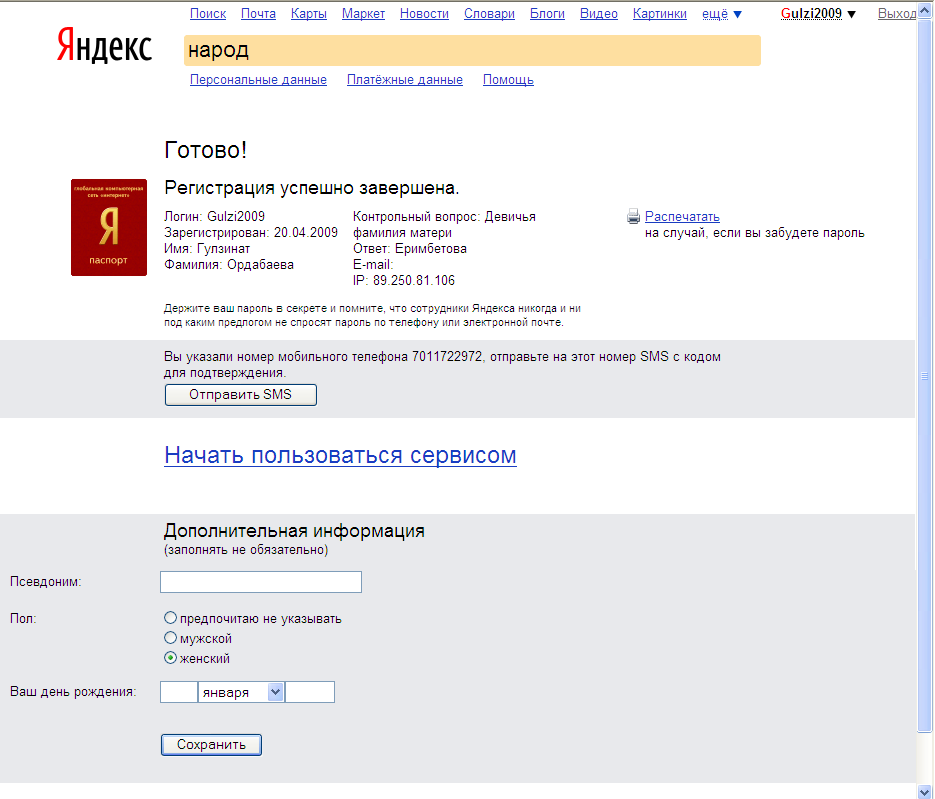Open Словари in the top navigation
This screenshot has height=799, width=935.
pyautogui.click(x=490, y=14)
